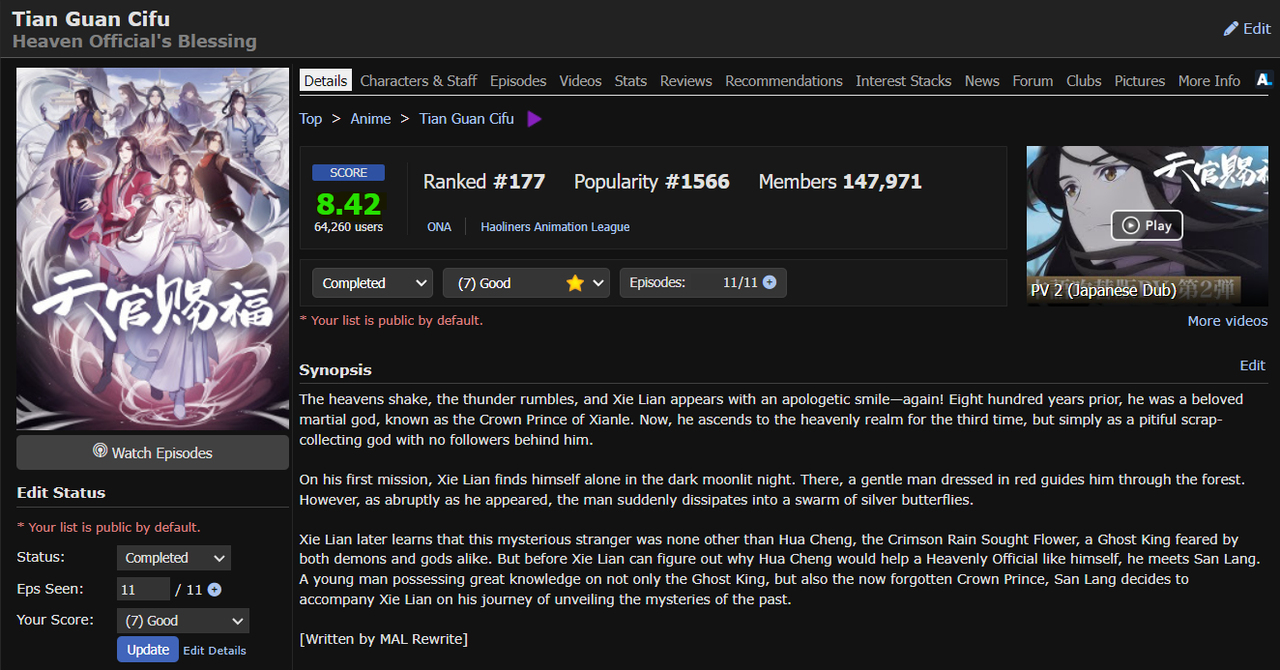
Task: Click the blue A icon after More Info
Action: pyautogui.click(x=1263, y=80)
